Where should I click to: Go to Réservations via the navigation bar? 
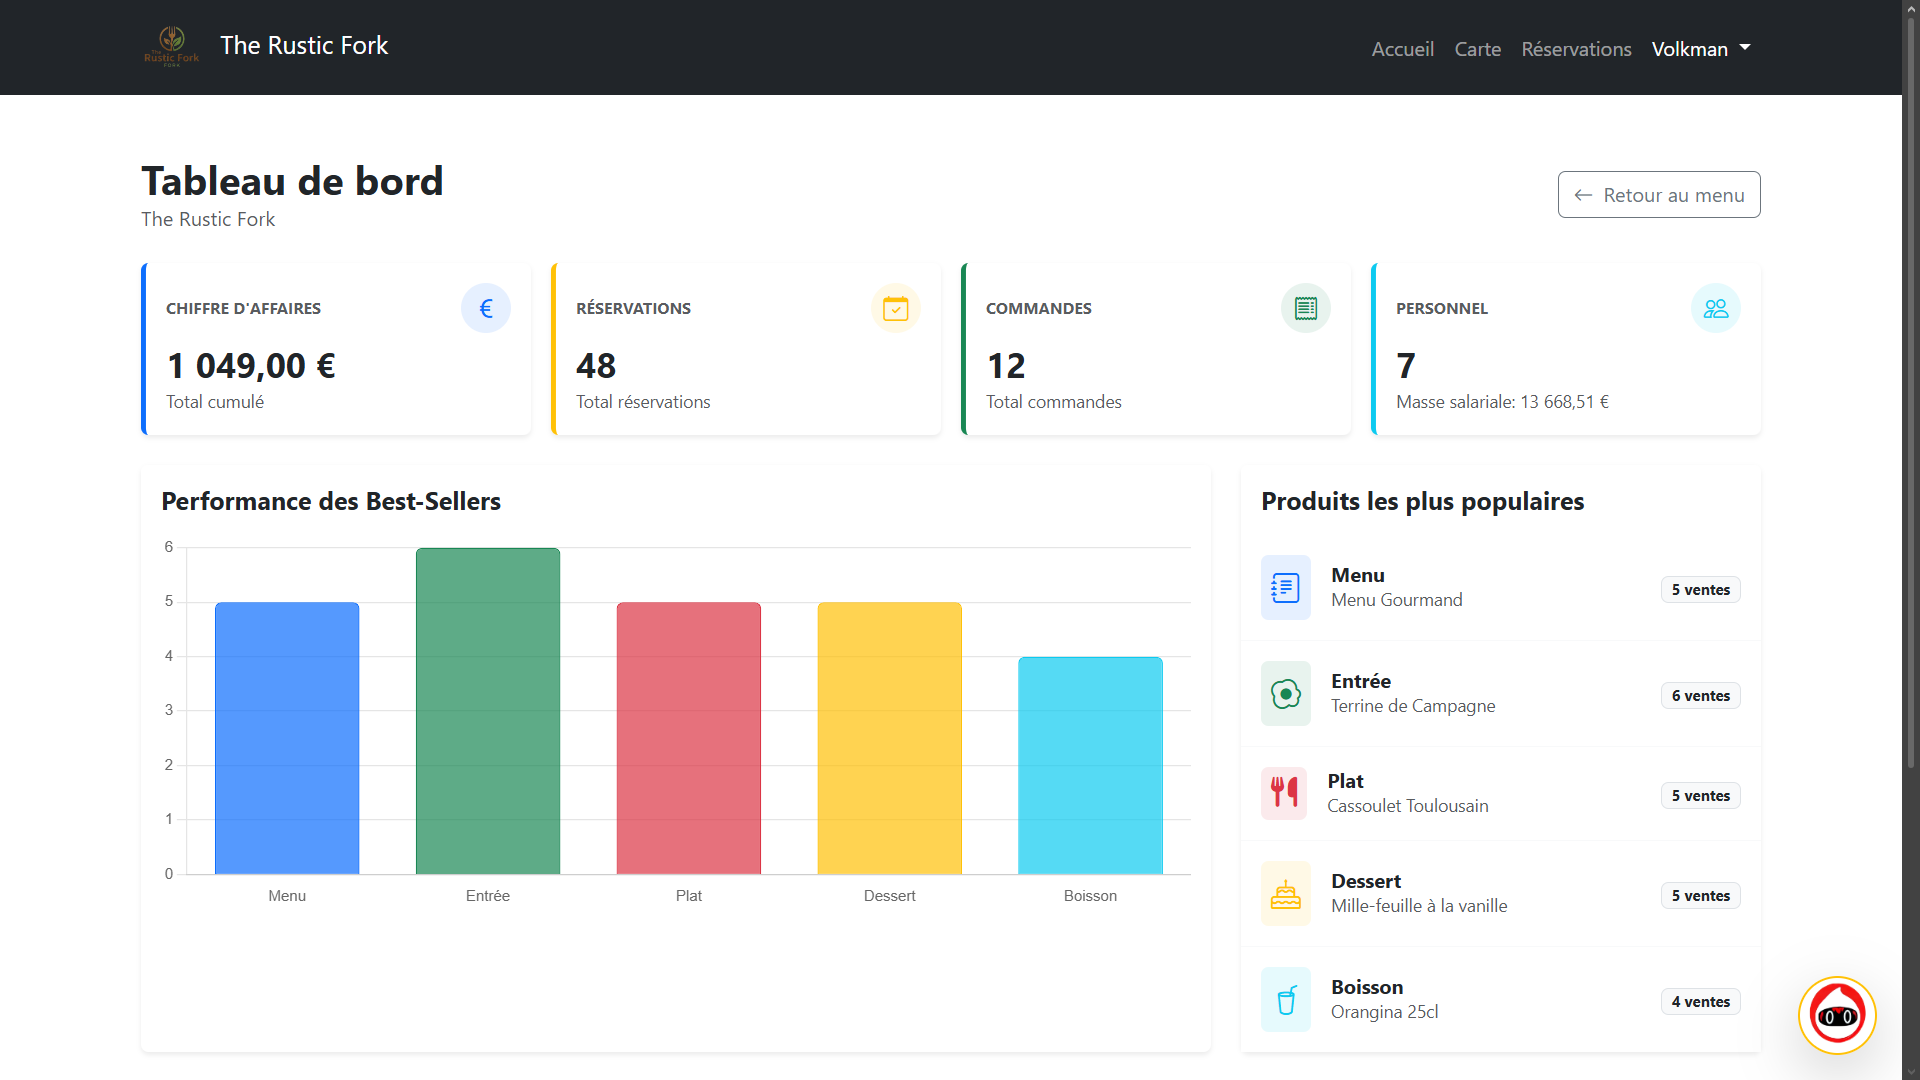1576,48
